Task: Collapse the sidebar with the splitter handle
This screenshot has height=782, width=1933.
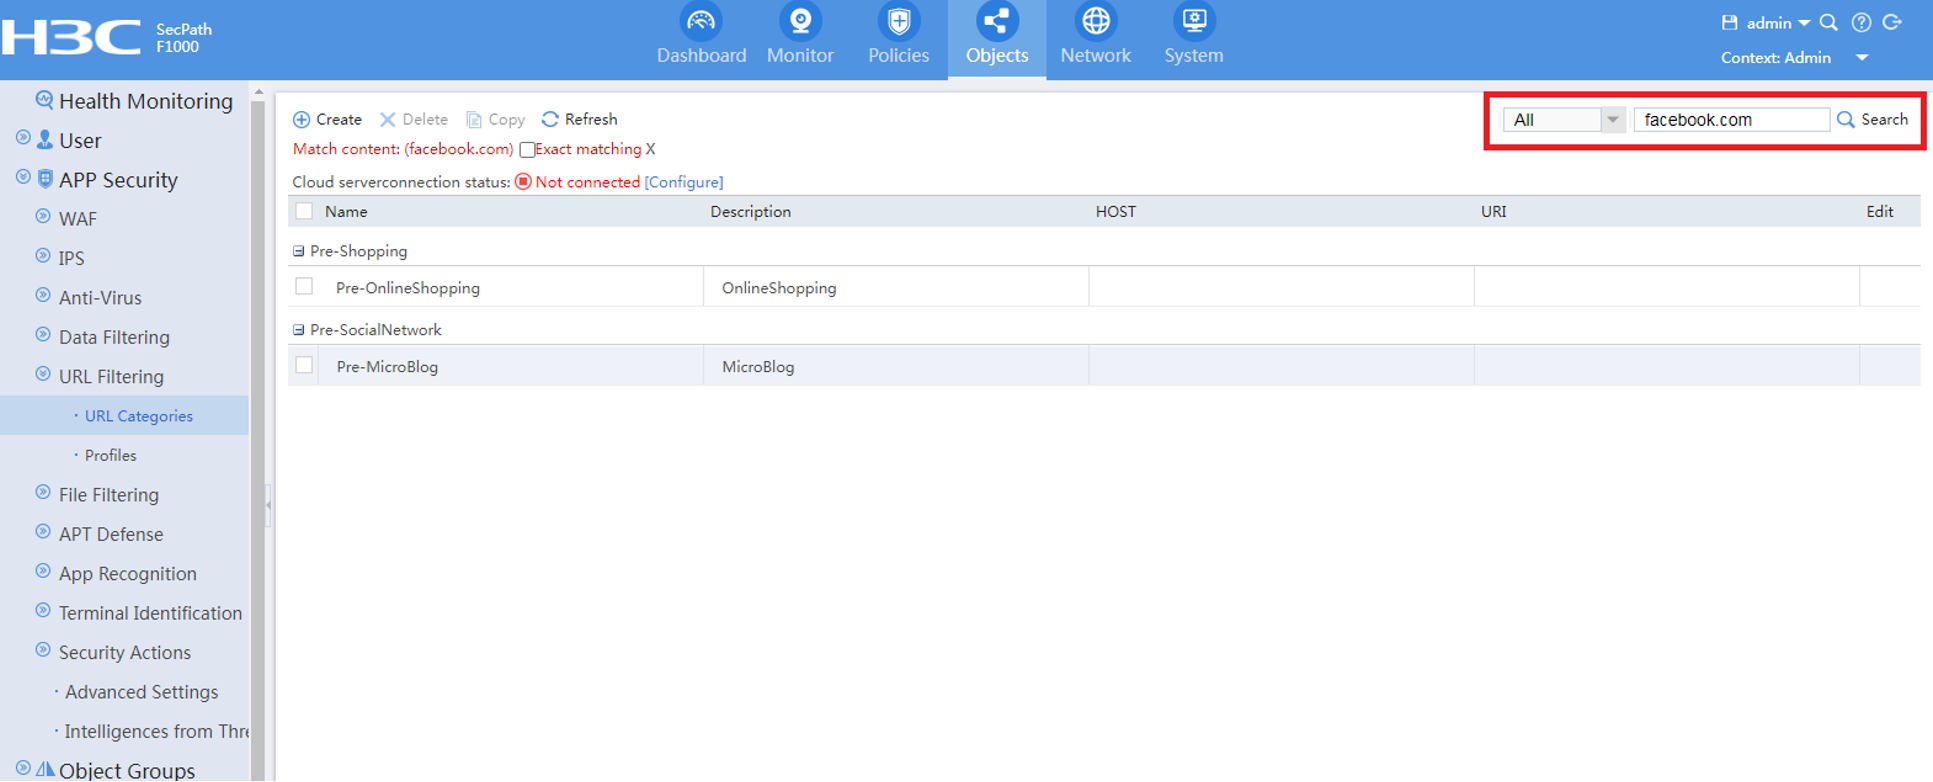Action: click(268, 505)
